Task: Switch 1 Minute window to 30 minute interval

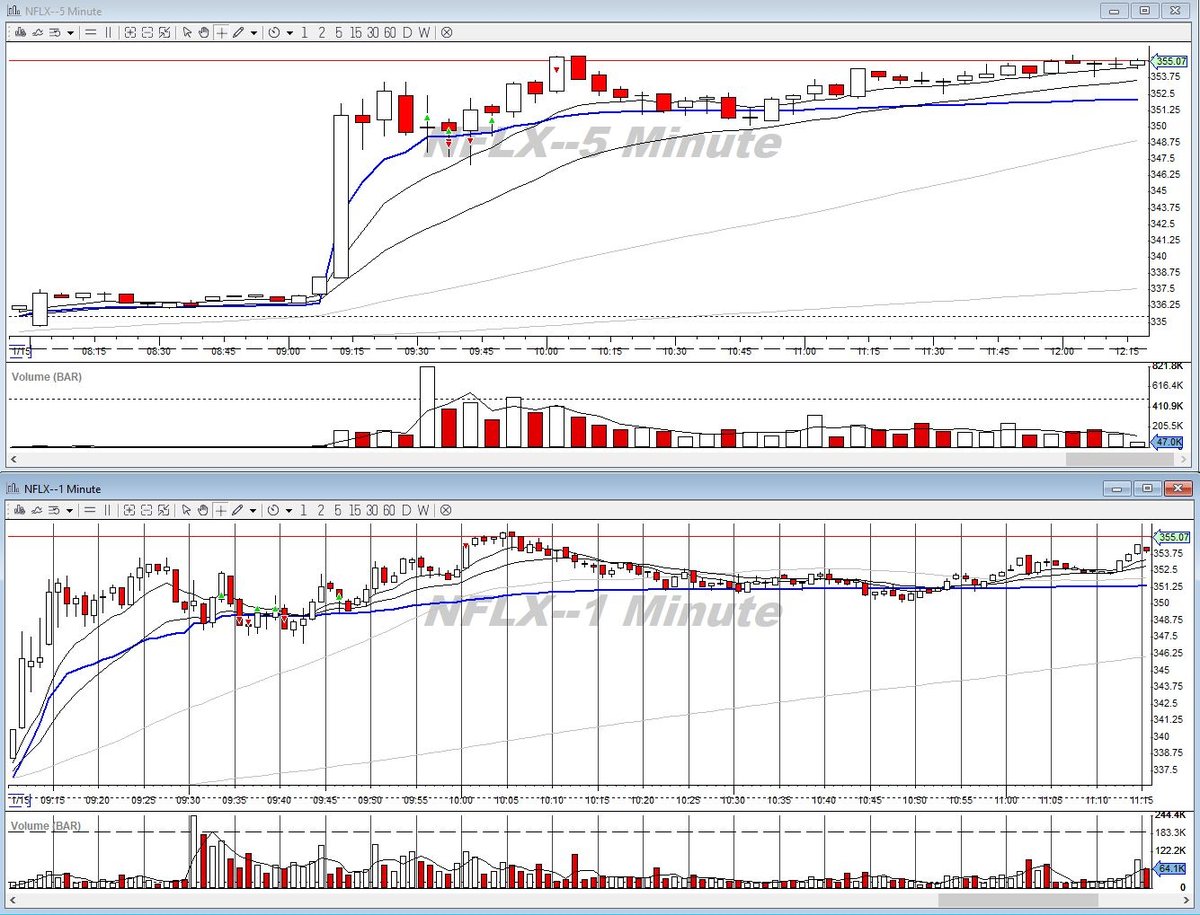Action: [x=372, y=510]
